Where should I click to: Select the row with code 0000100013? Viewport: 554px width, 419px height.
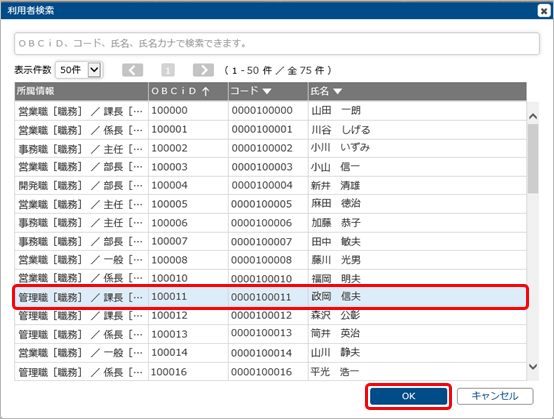coord(270,334)
